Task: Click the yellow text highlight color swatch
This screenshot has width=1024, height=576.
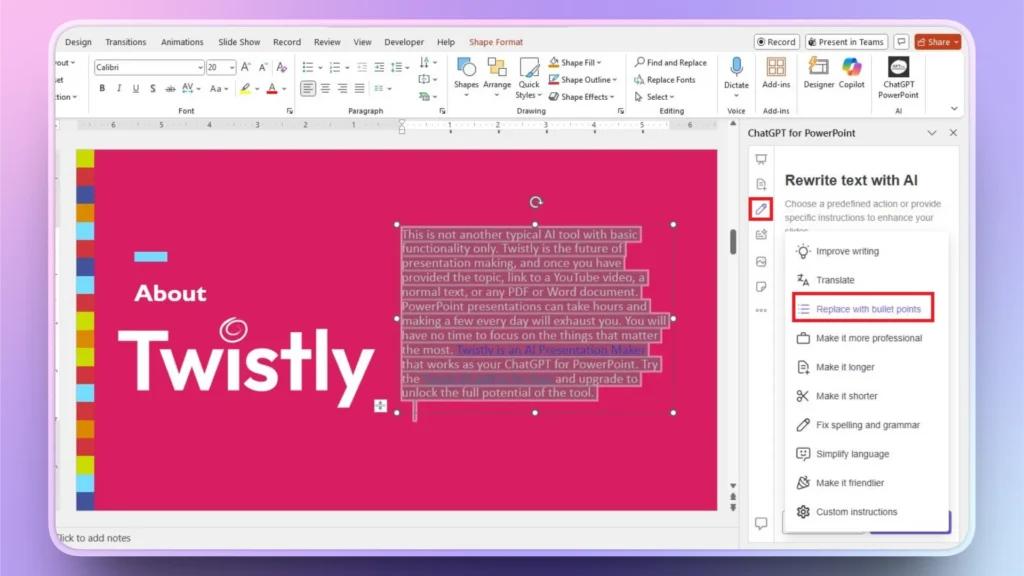Action: click(x=246, y=88)
